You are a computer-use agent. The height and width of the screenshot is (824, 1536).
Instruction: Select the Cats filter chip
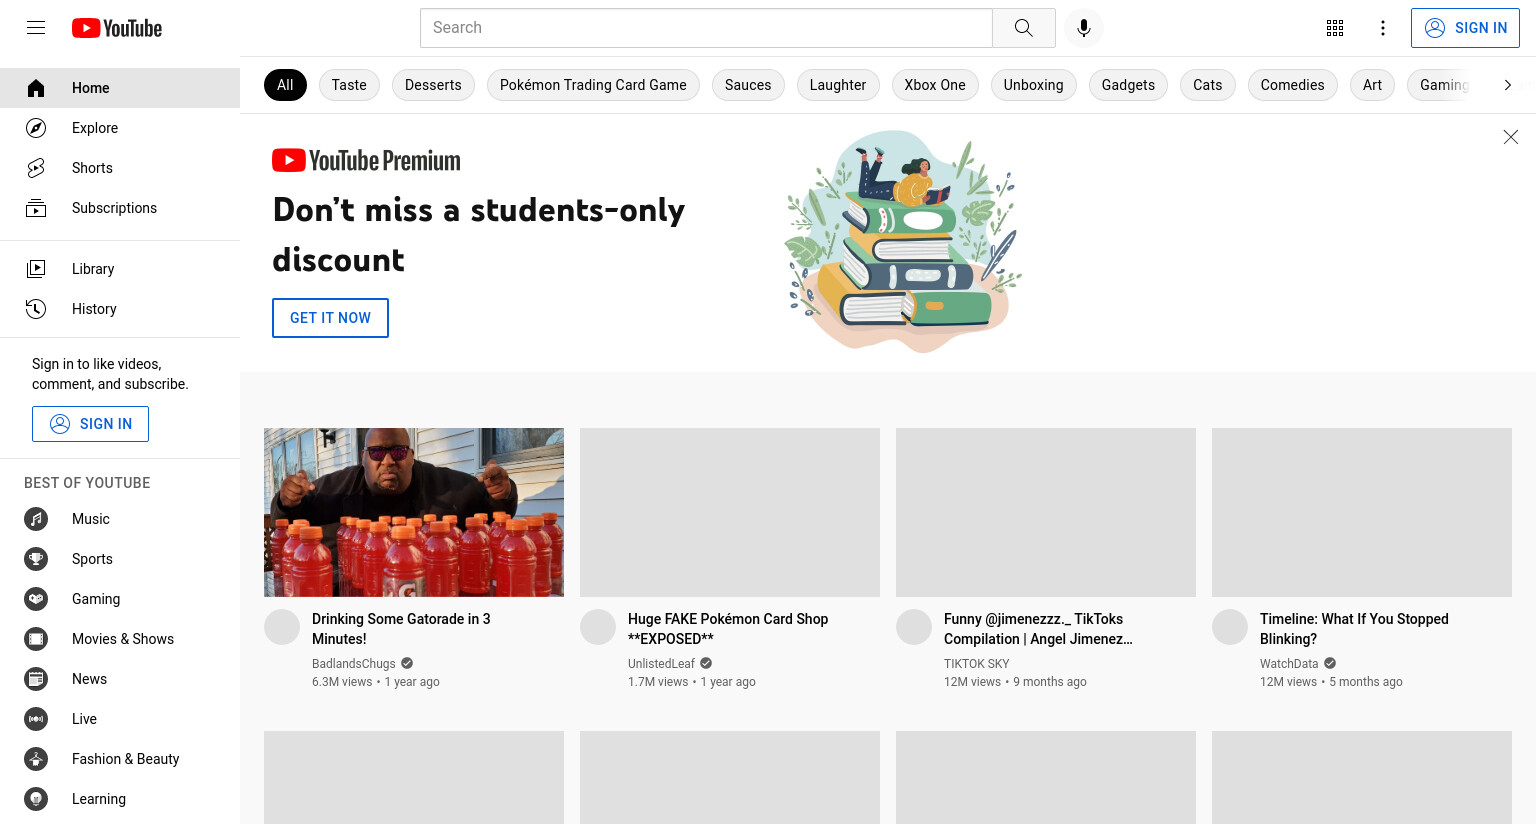point(1208,85)
